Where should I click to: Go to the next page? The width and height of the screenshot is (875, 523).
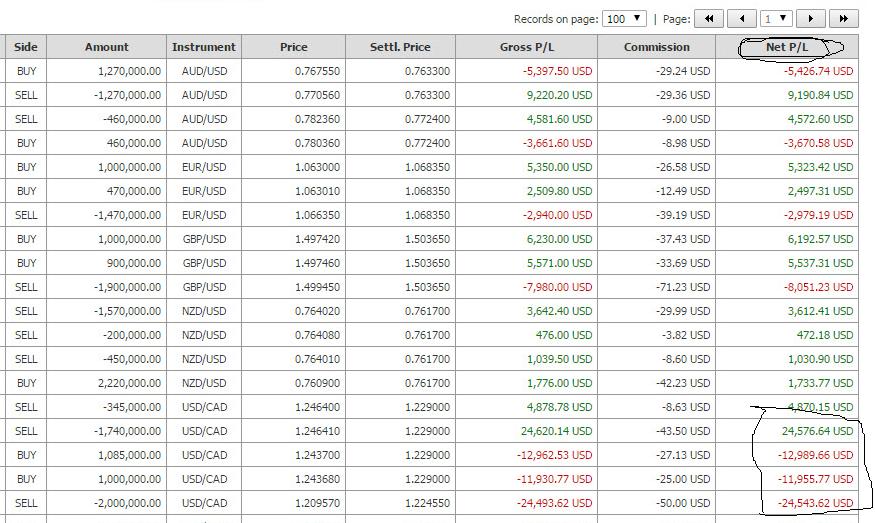point(811,18)
